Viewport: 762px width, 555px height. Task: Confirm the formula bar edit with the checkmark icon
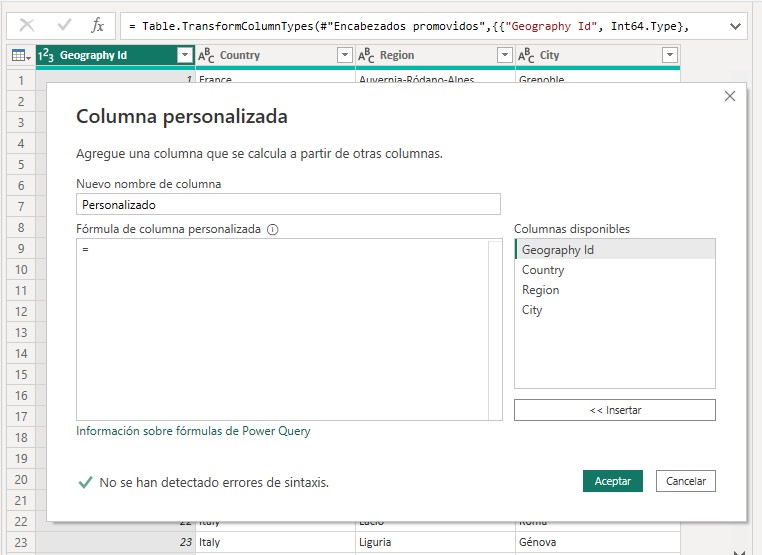point(64,25)
